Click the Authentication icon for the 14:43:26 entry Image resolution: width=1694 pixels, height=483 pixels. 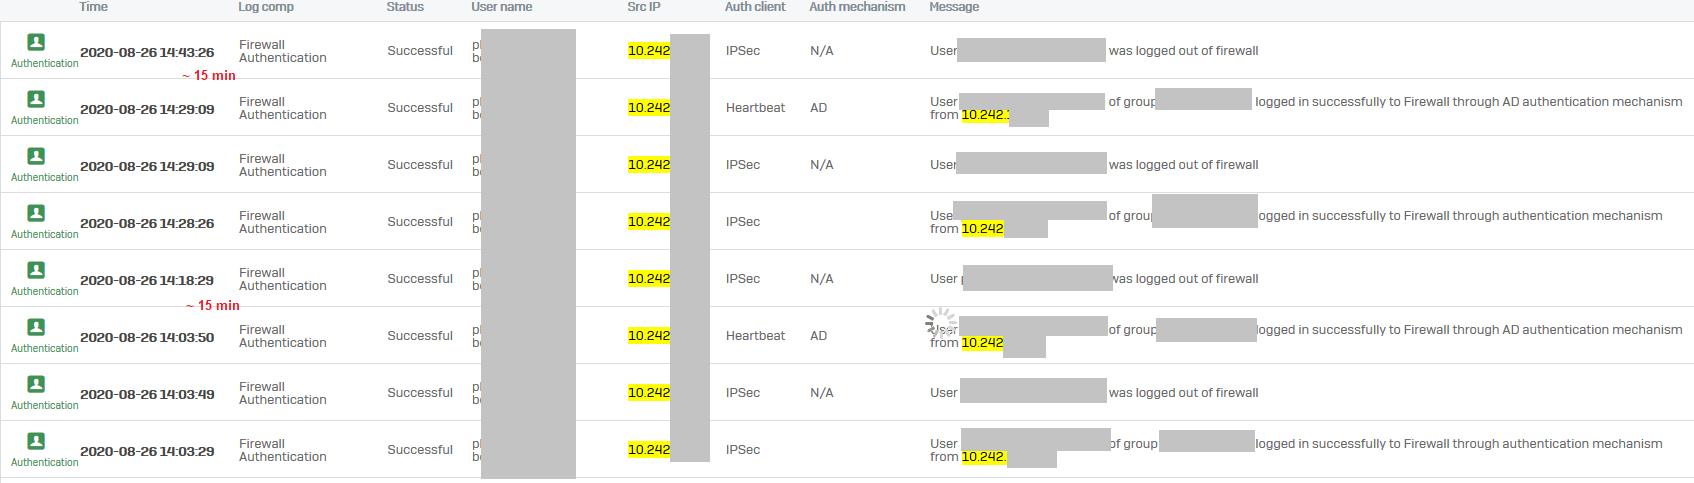pos(36,42)
